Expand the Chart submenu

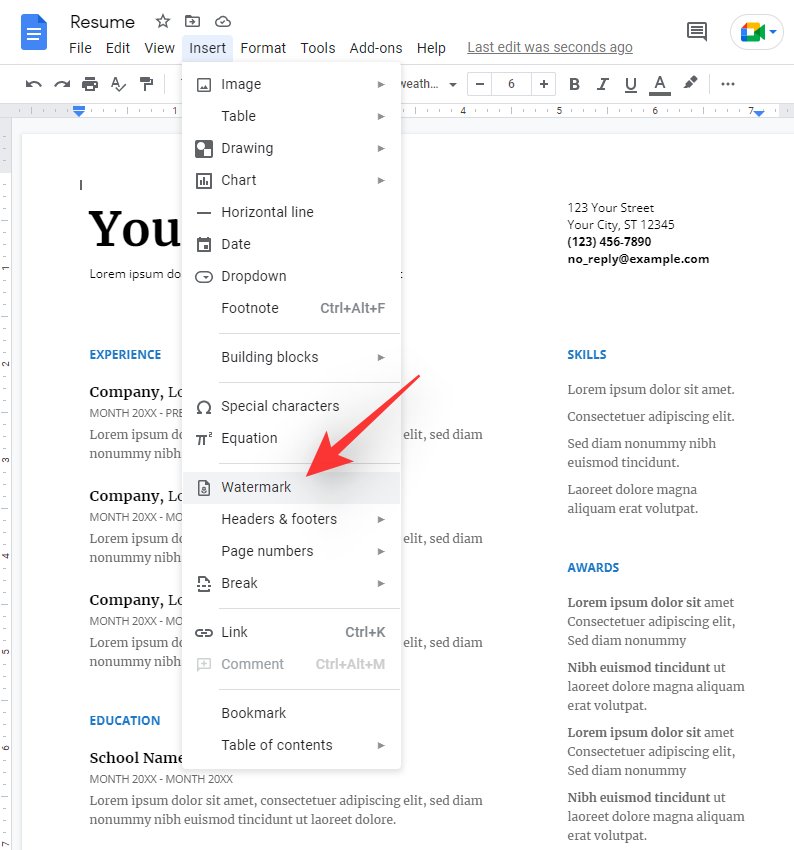[292, 180]
